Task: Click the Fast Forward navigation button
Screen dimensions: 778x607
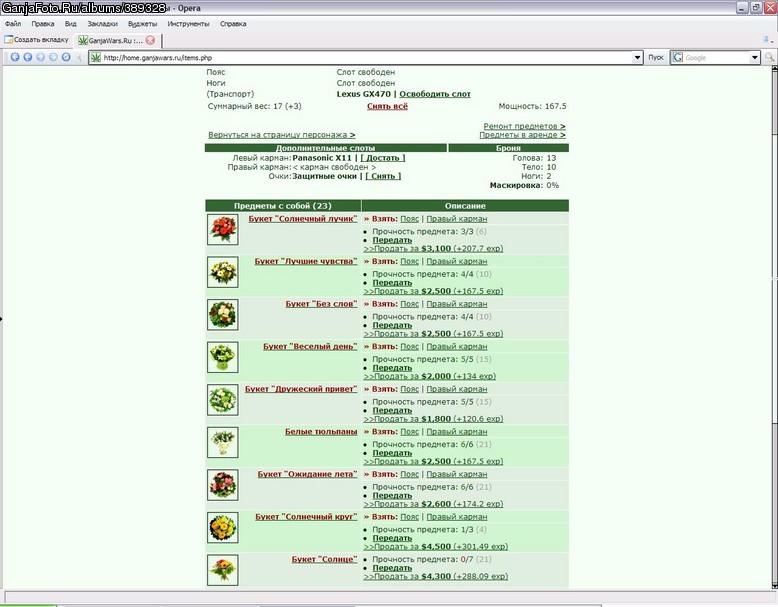Action: click(x=53, y=58)
